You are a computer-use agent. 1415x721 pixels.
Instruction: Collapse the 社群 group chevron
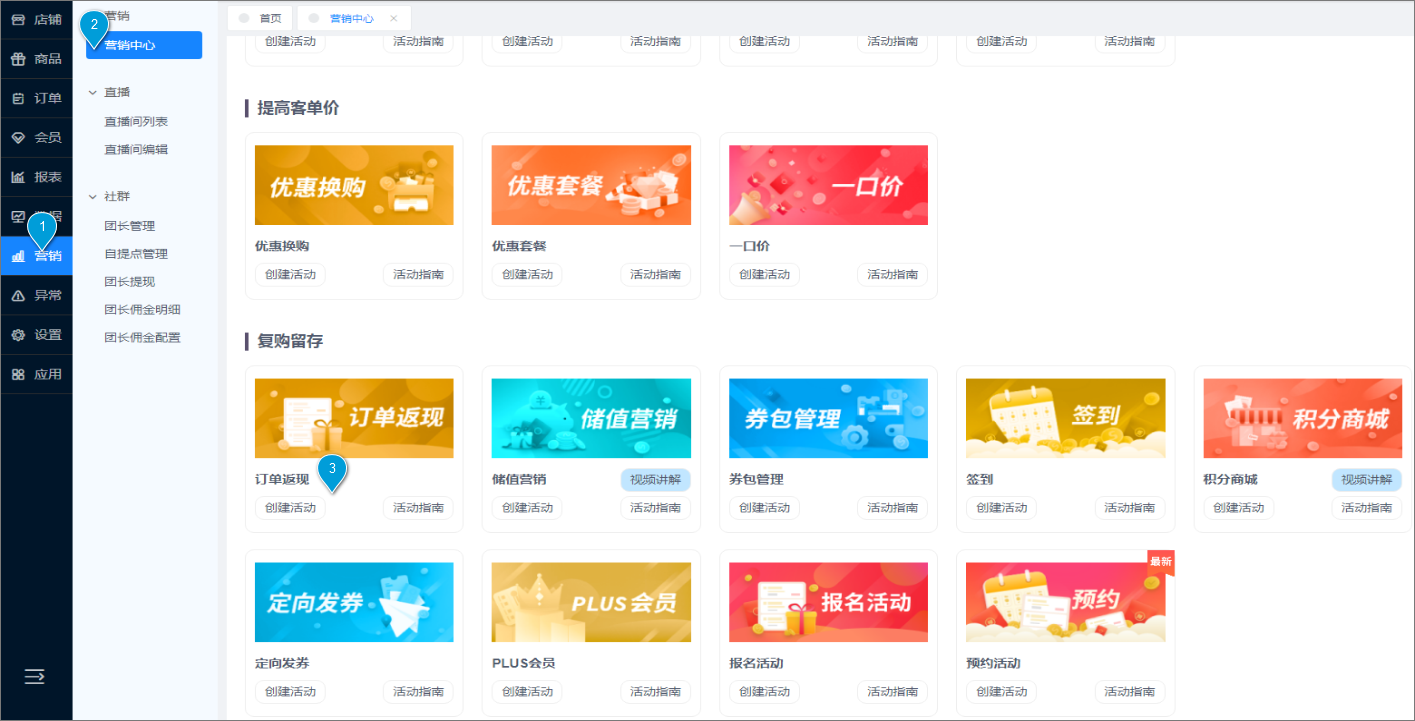pyautogui.click(x=93, y=197)
